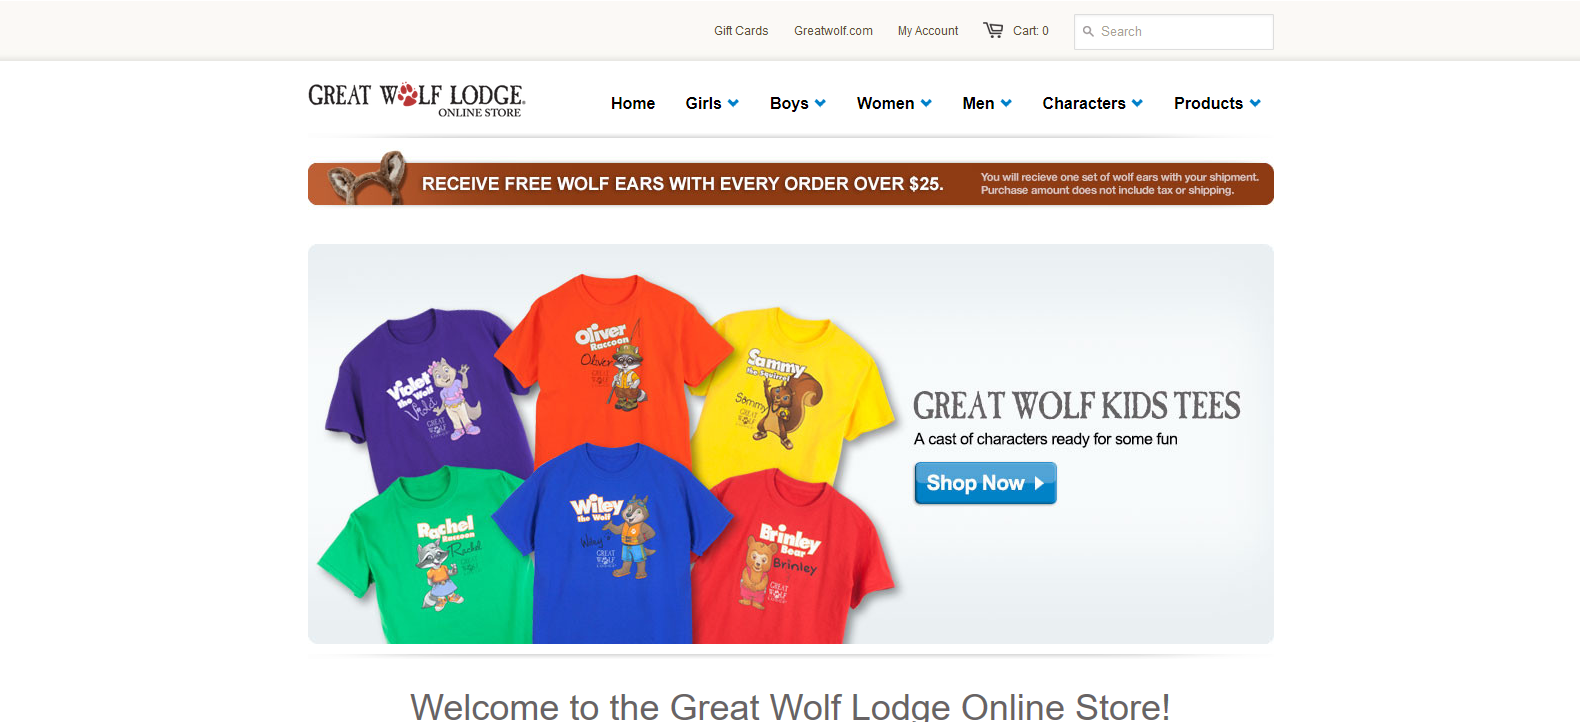Click the Shop Now arrow icon

point(1039,483)
